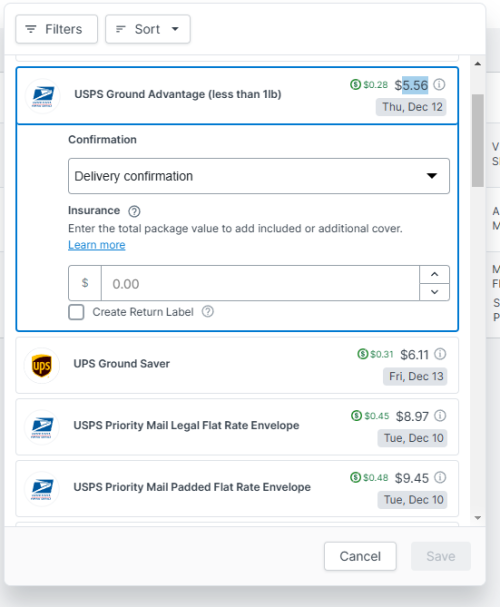Click the $0.31 savings badge

click(x=375, y=354)
